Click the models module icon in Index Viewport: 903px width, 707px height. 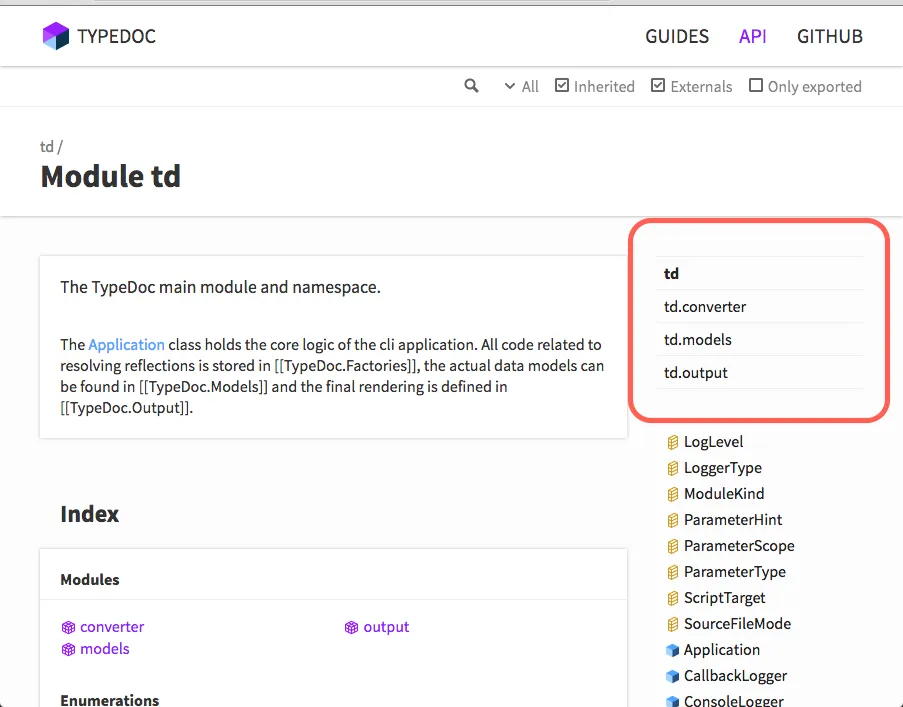[69, 649]
